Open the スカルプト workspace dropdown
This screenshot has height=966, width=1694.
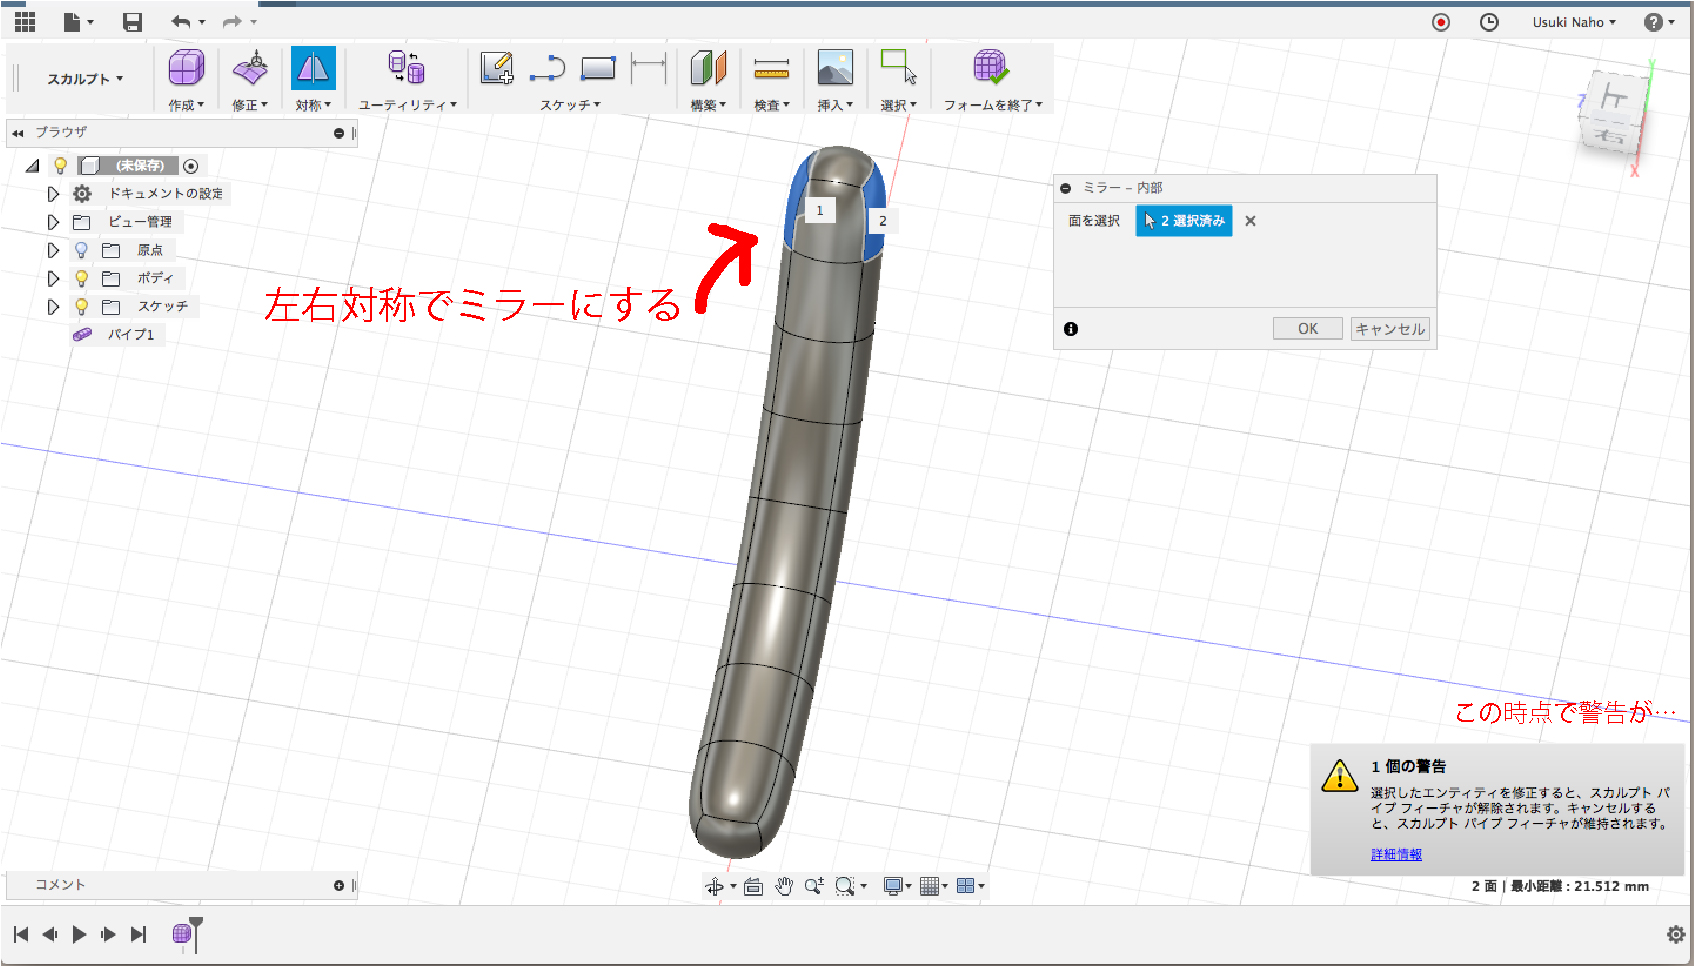pyautogui.click(x=85, y=78)
